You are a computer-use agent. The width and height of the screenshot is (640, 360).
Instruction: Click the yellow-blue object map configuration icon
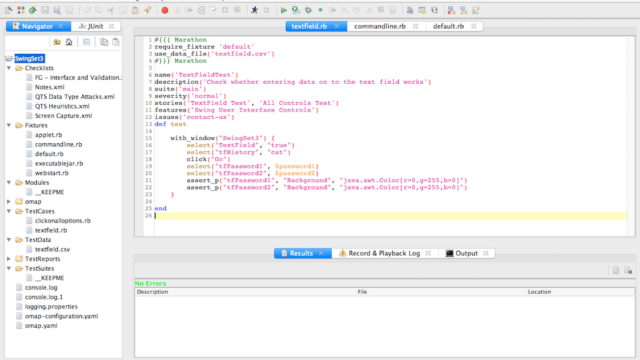[x=464, y=10]
